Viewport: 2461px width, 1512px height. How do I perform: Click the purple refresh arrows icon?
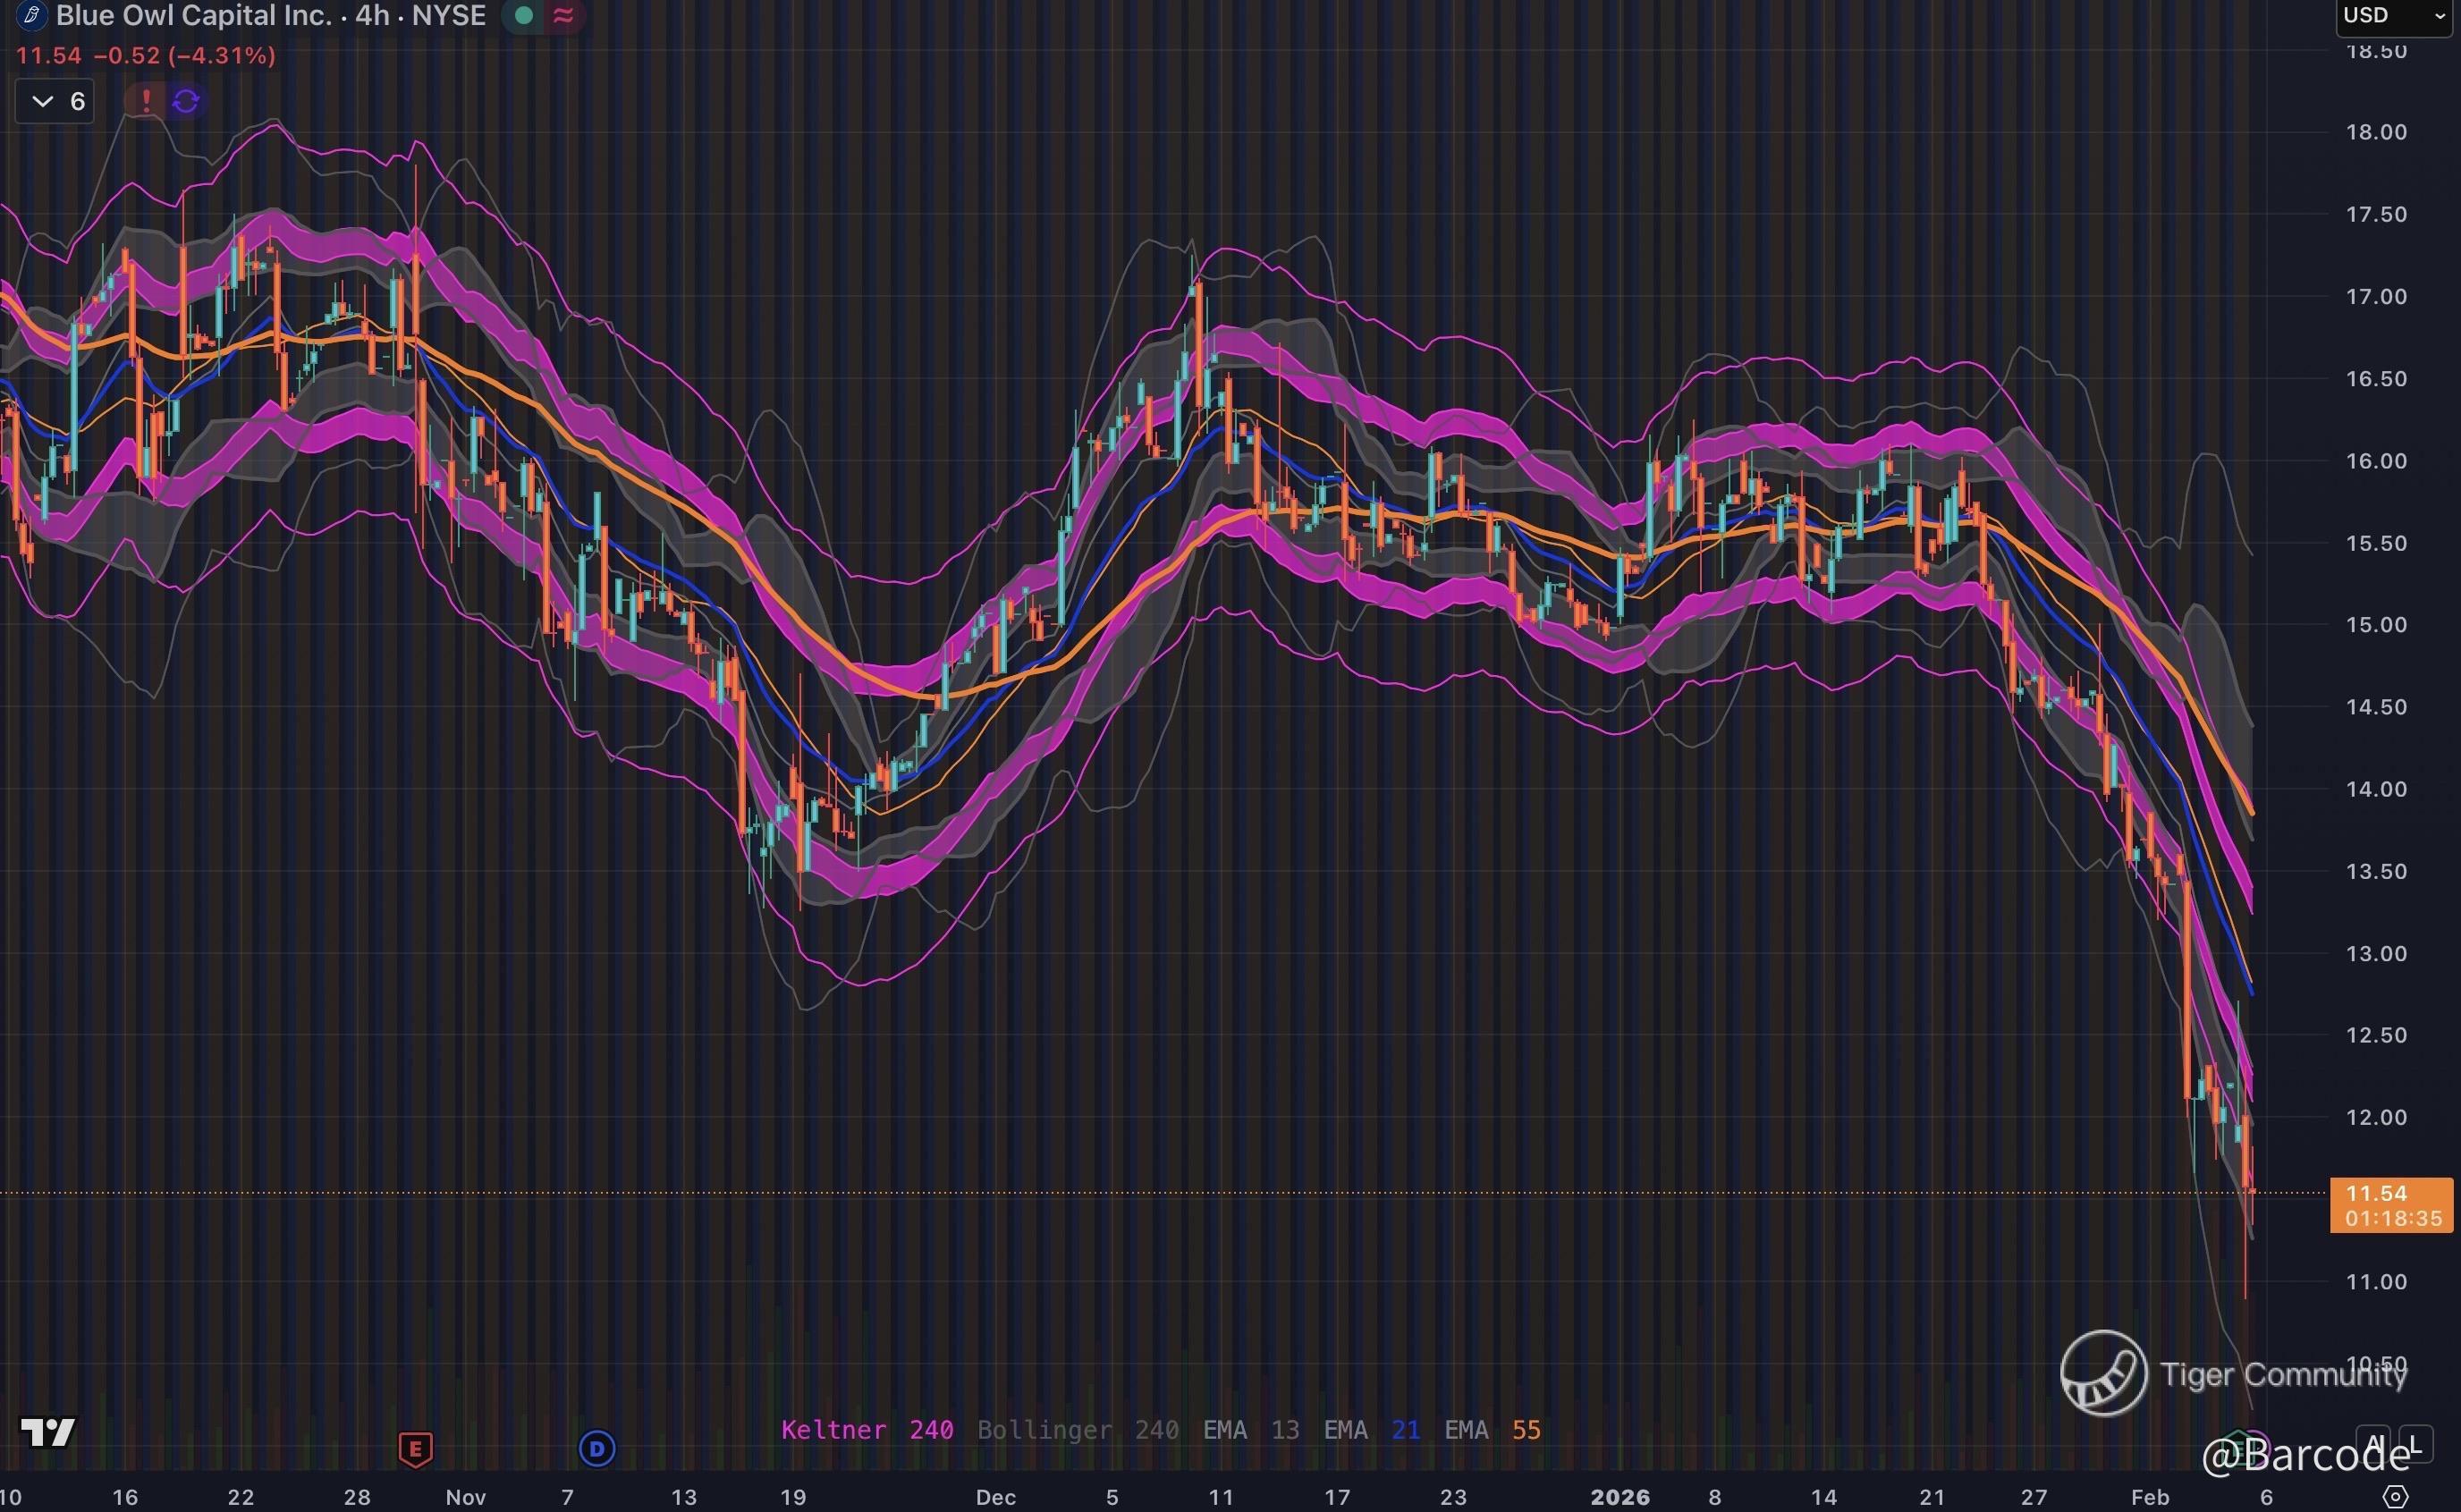point(186,100)
